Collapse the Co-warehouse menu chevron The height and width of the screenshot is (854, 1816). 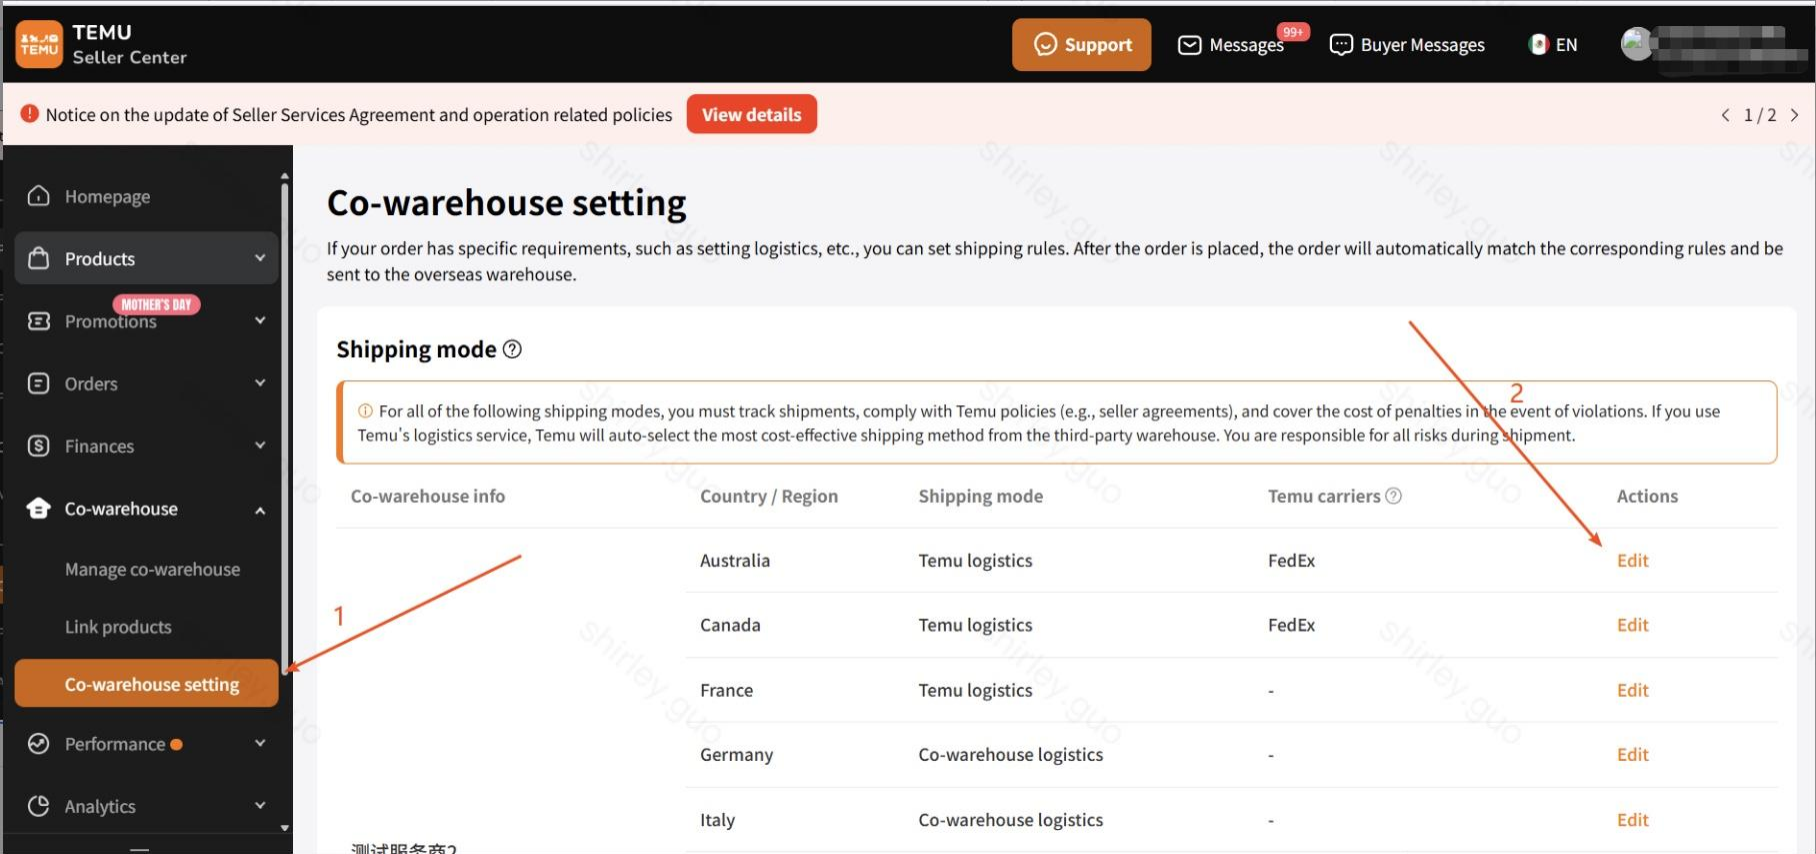coord(260,509)
